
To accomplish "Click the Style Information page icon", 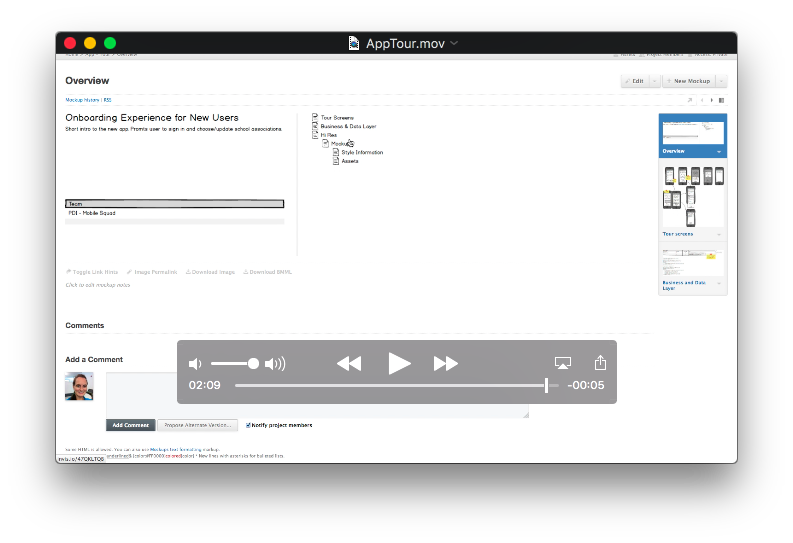I will [336, 152].
